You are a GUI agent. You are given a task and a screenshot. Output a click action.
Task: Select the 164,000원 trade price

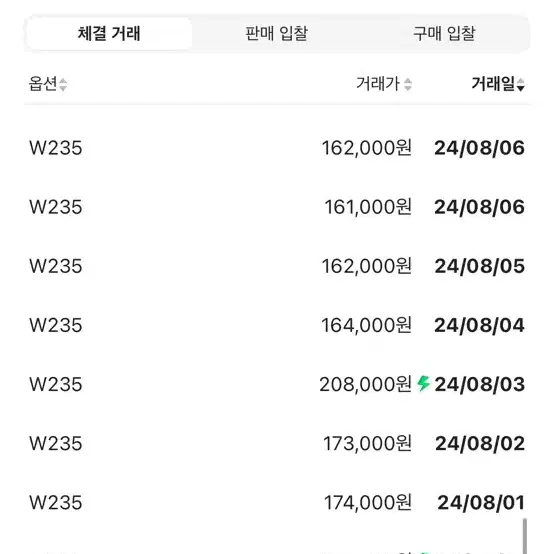[366, 325]
